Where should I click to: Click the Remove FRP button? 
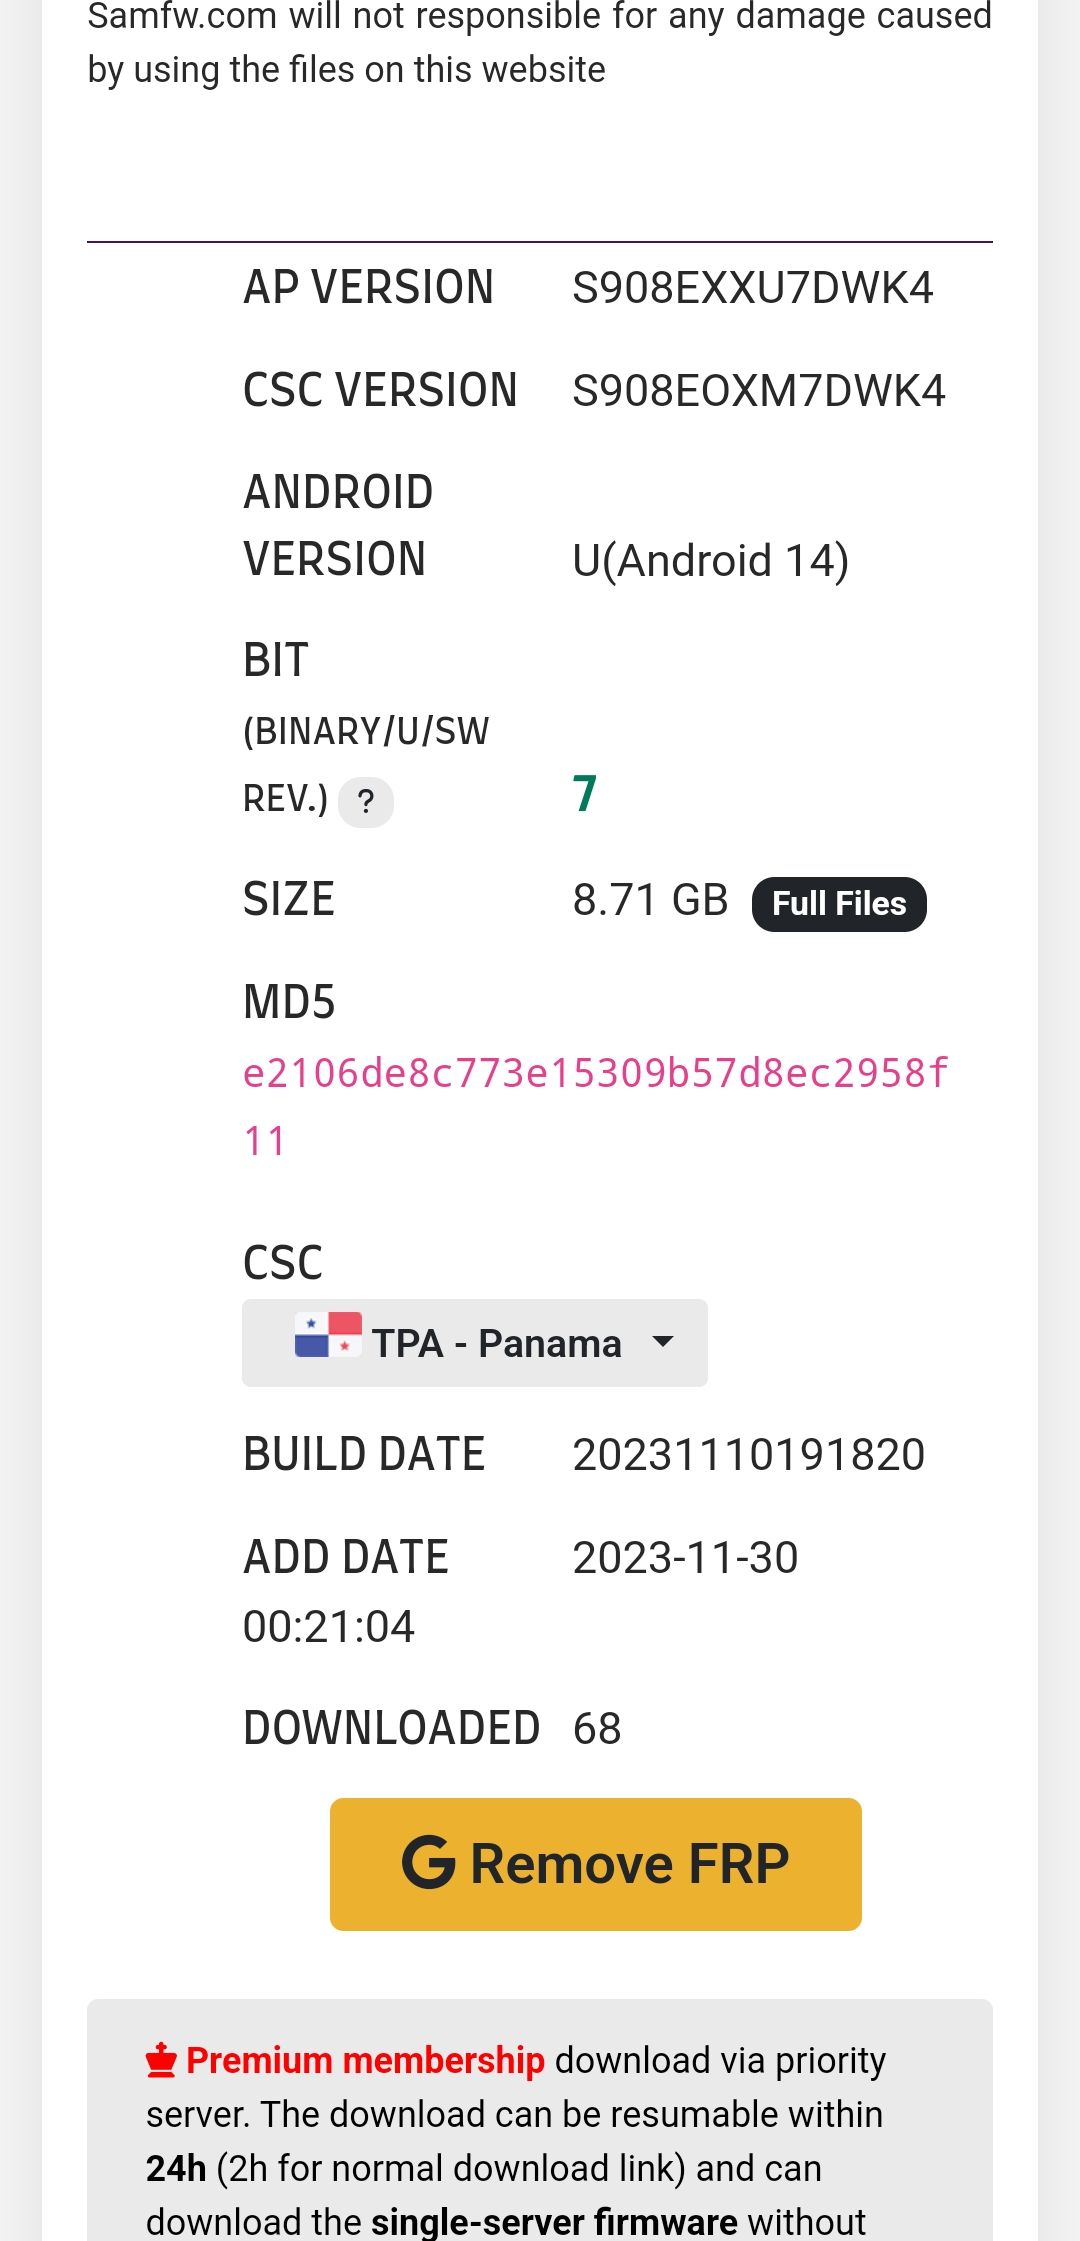click(x=594, y=1862)
